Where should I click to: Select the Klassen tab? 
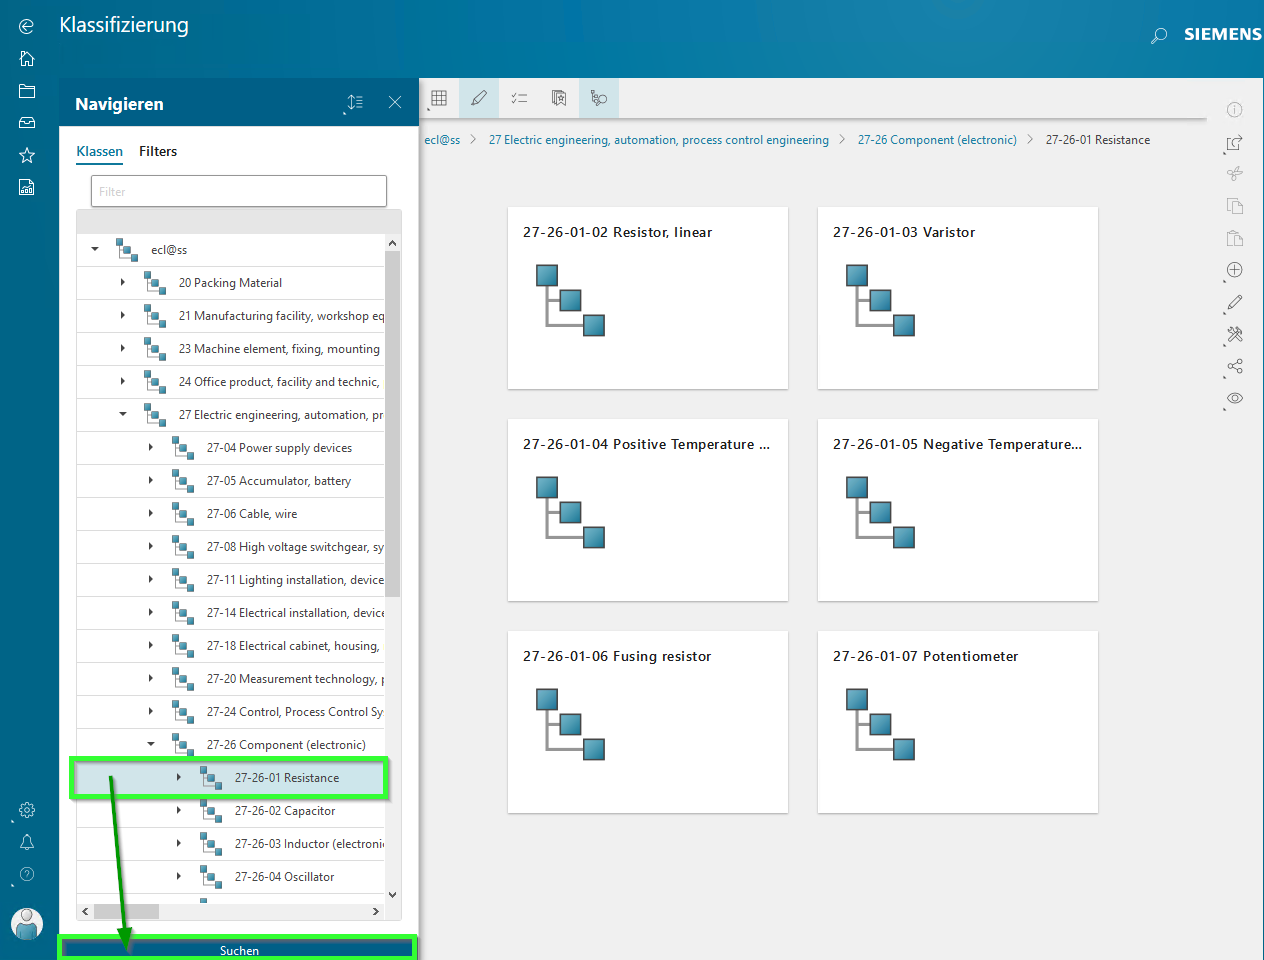[x=99, y=151]
